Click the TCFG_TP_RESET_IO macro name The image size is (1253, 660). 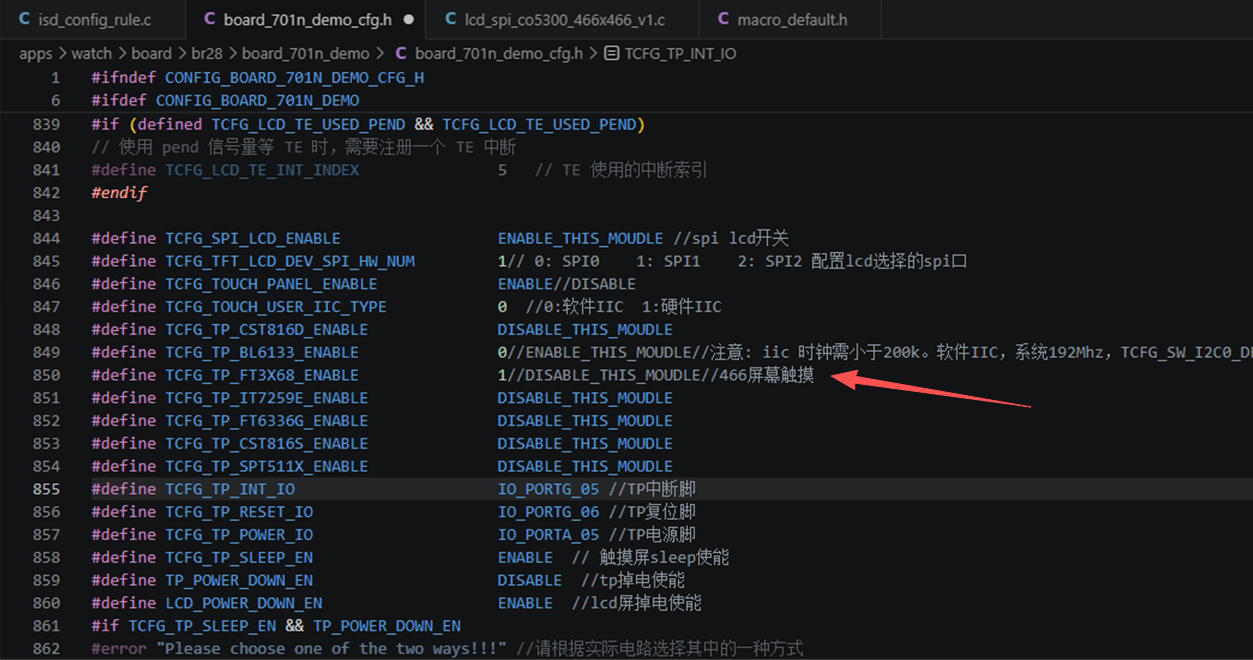point(239,513)
